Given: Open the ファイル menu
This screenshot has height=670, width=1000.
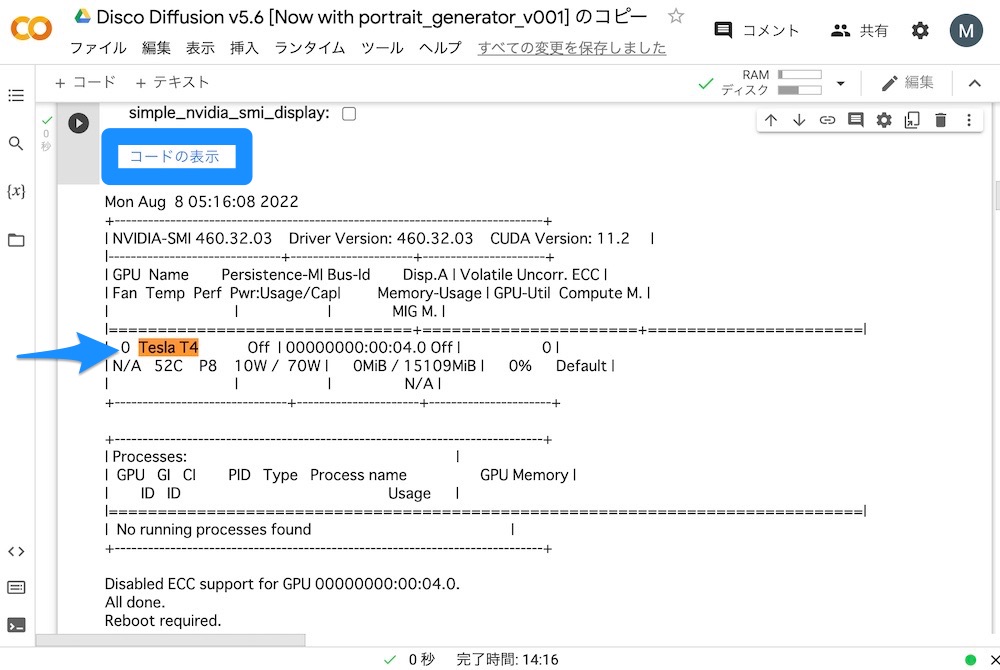Looking at the screenshot, I should coord(98,48).
